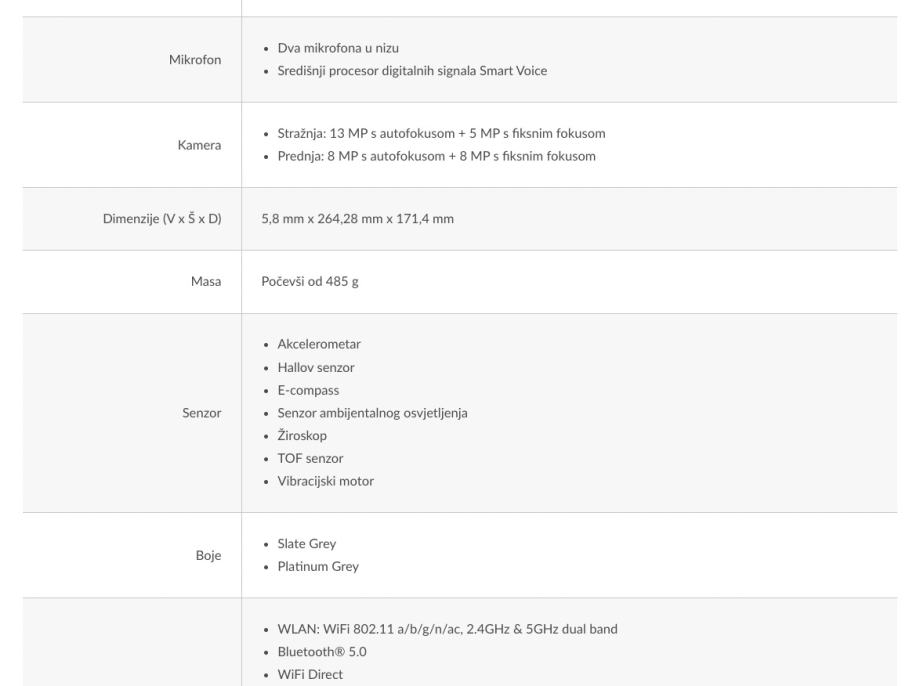Click the Mikrofon row label
Screen dimensions: 920x686
194,60
